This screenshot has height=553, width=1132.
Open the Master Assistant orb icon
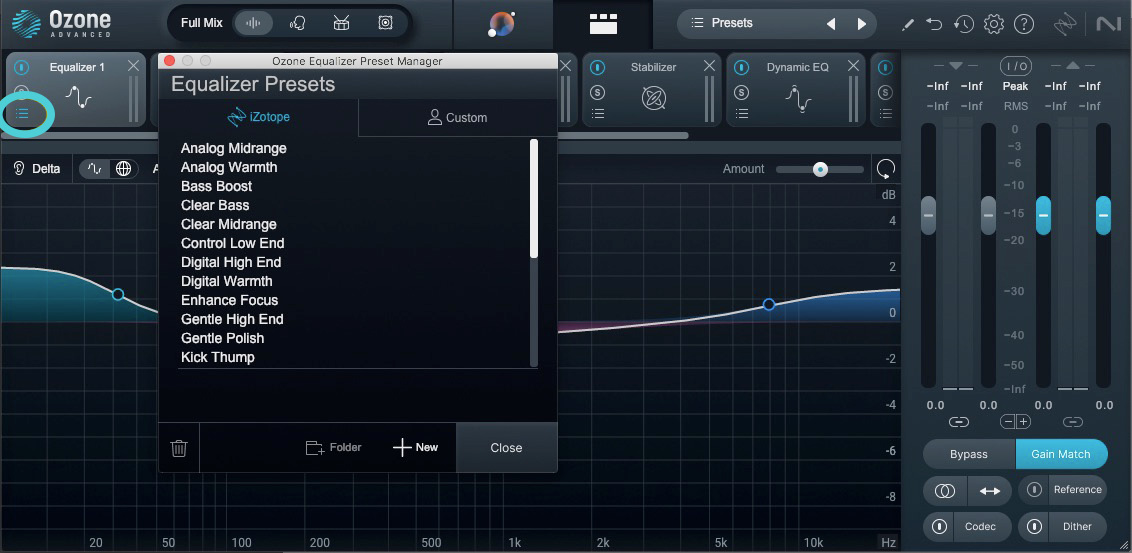(x=502, y=24)
